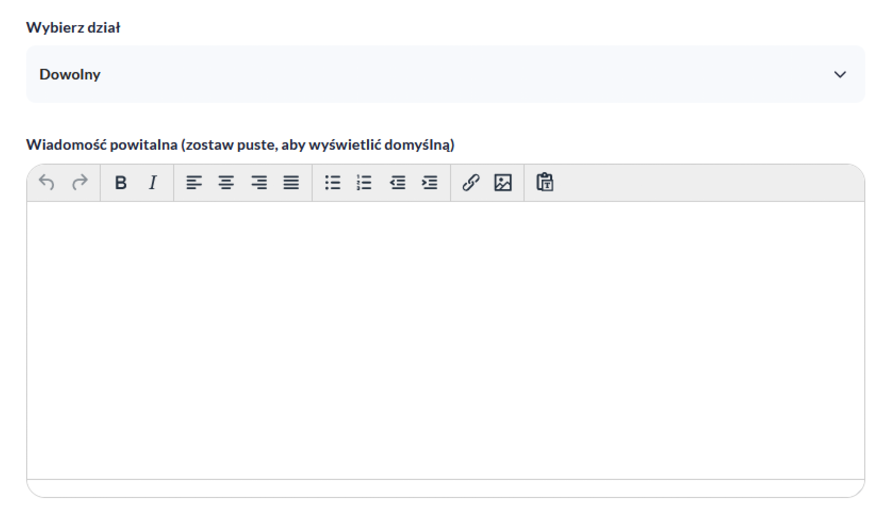Toggle paste as plain text
Image resolution: width=894 pixels, height=508 pixels.
(x=545, y=183)
